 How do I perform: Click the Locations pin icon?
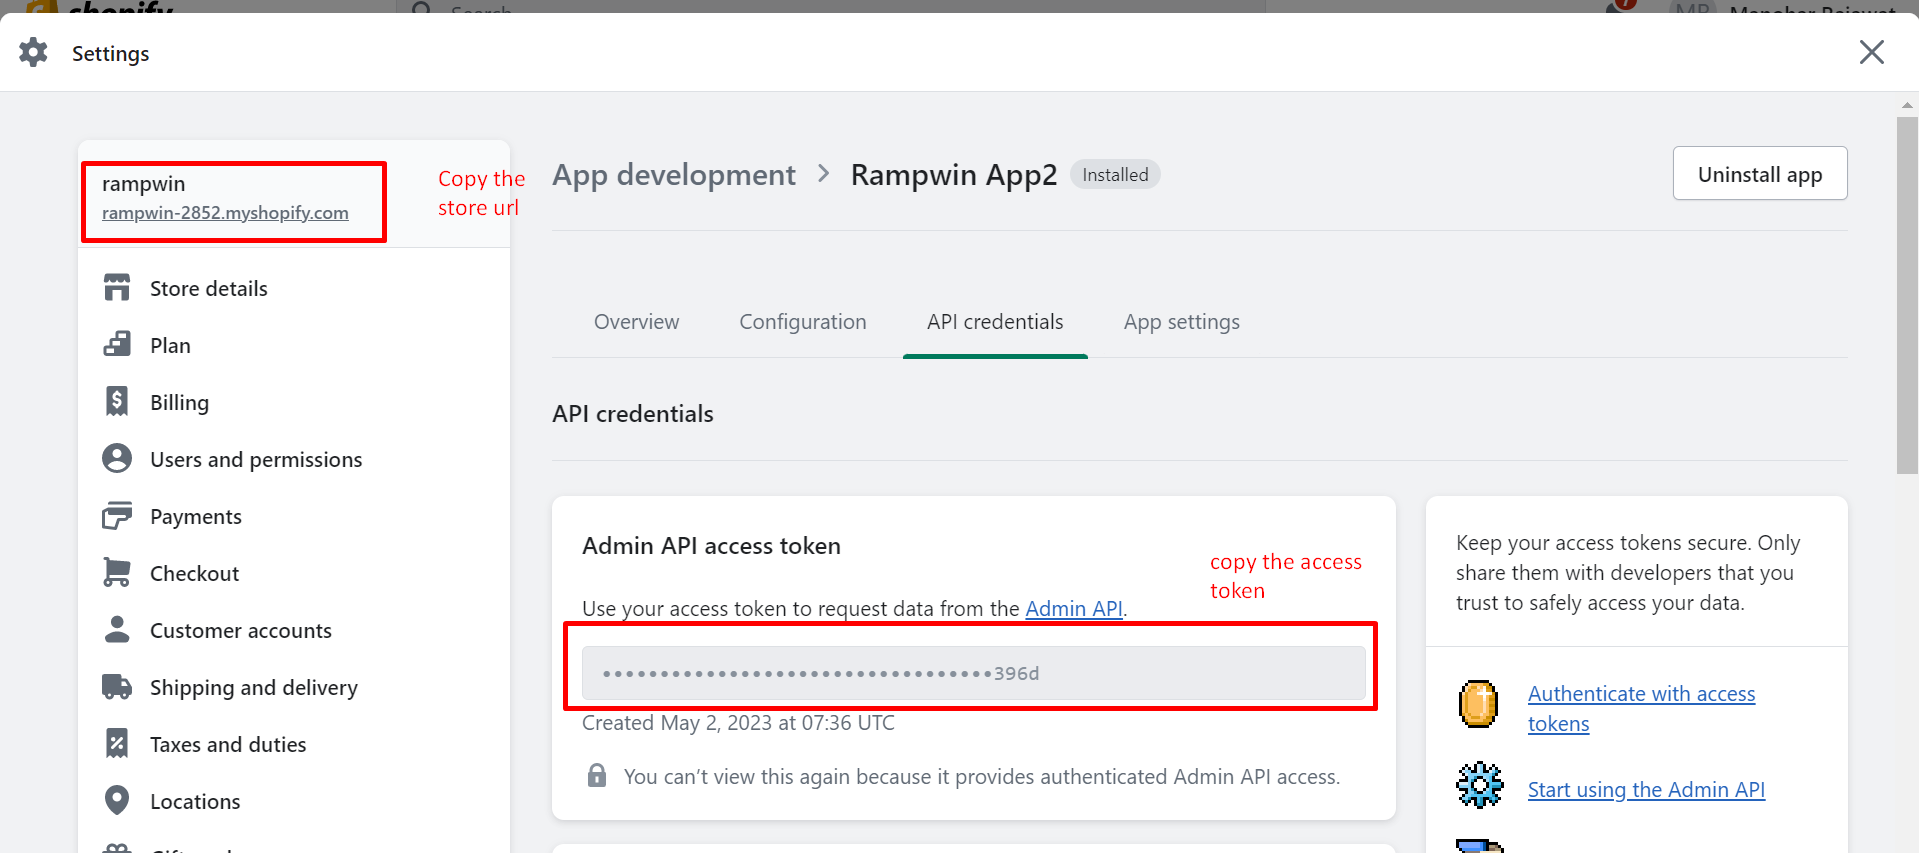(x=117, y=801)
